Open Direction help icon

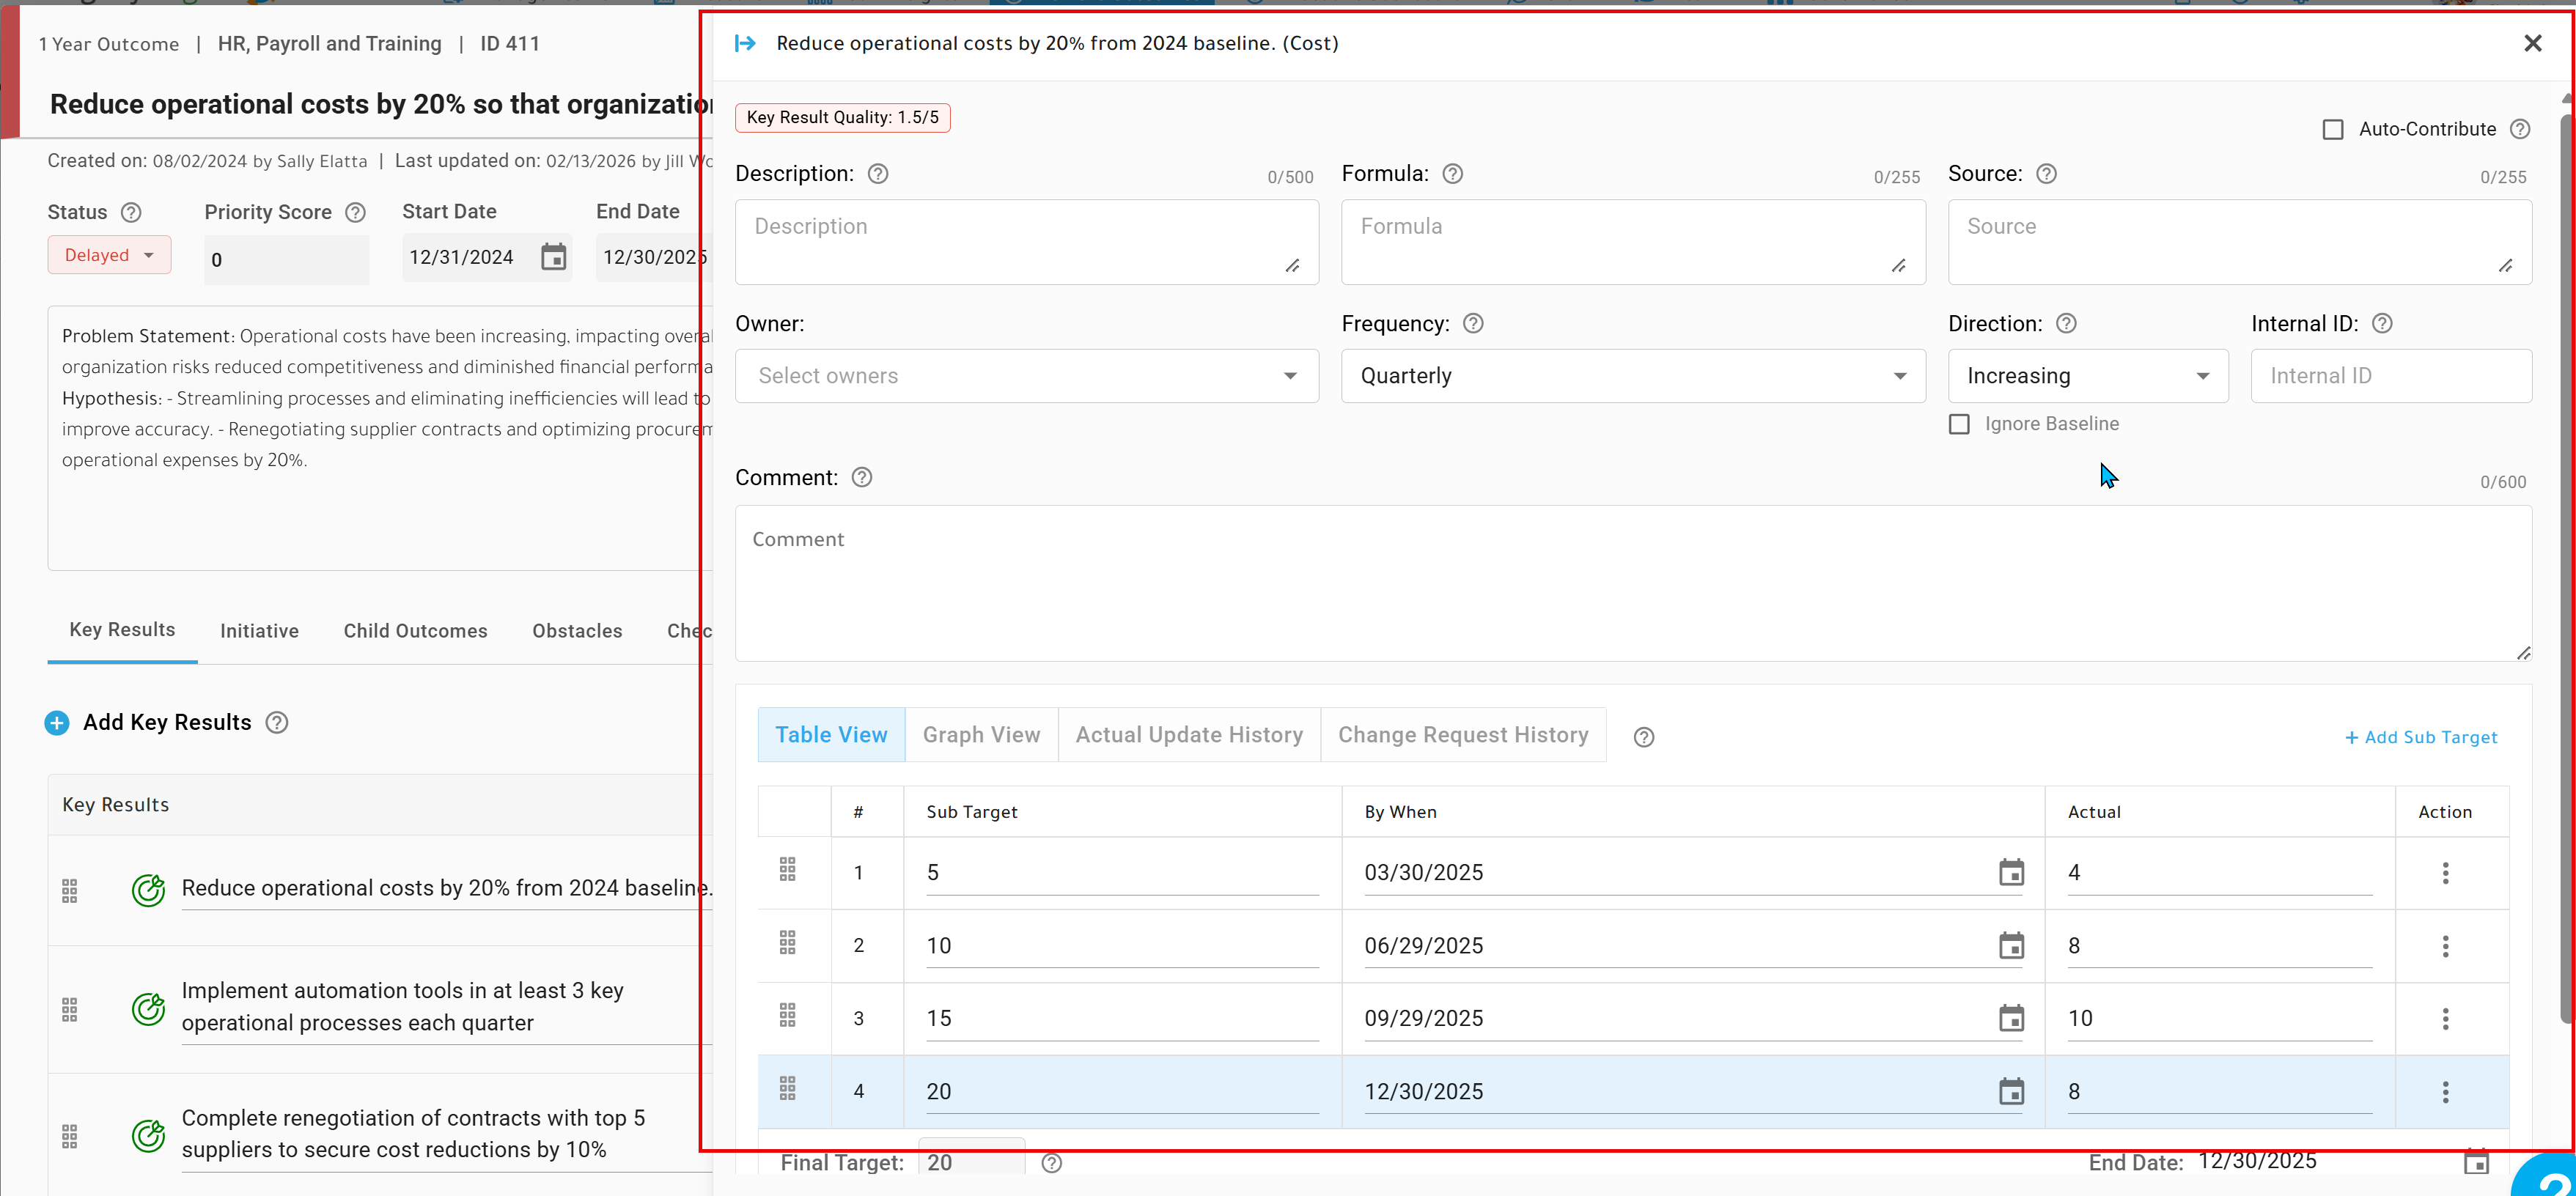coord(2065,324)
